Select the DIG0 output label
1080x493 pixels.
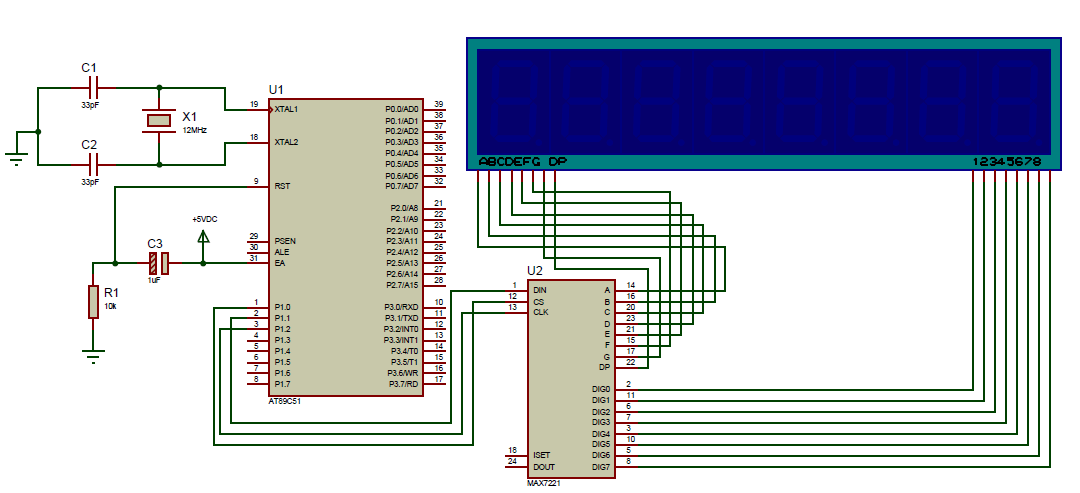pos(601,389)
